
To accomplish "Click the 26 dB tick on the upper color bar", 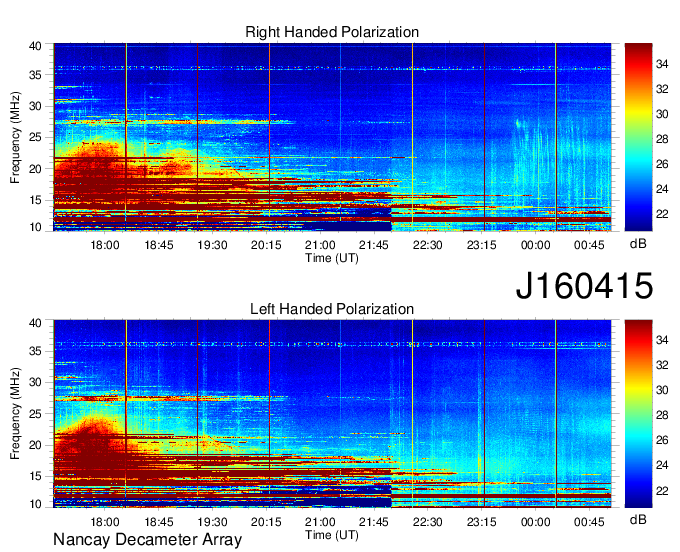I will point(662,164).
